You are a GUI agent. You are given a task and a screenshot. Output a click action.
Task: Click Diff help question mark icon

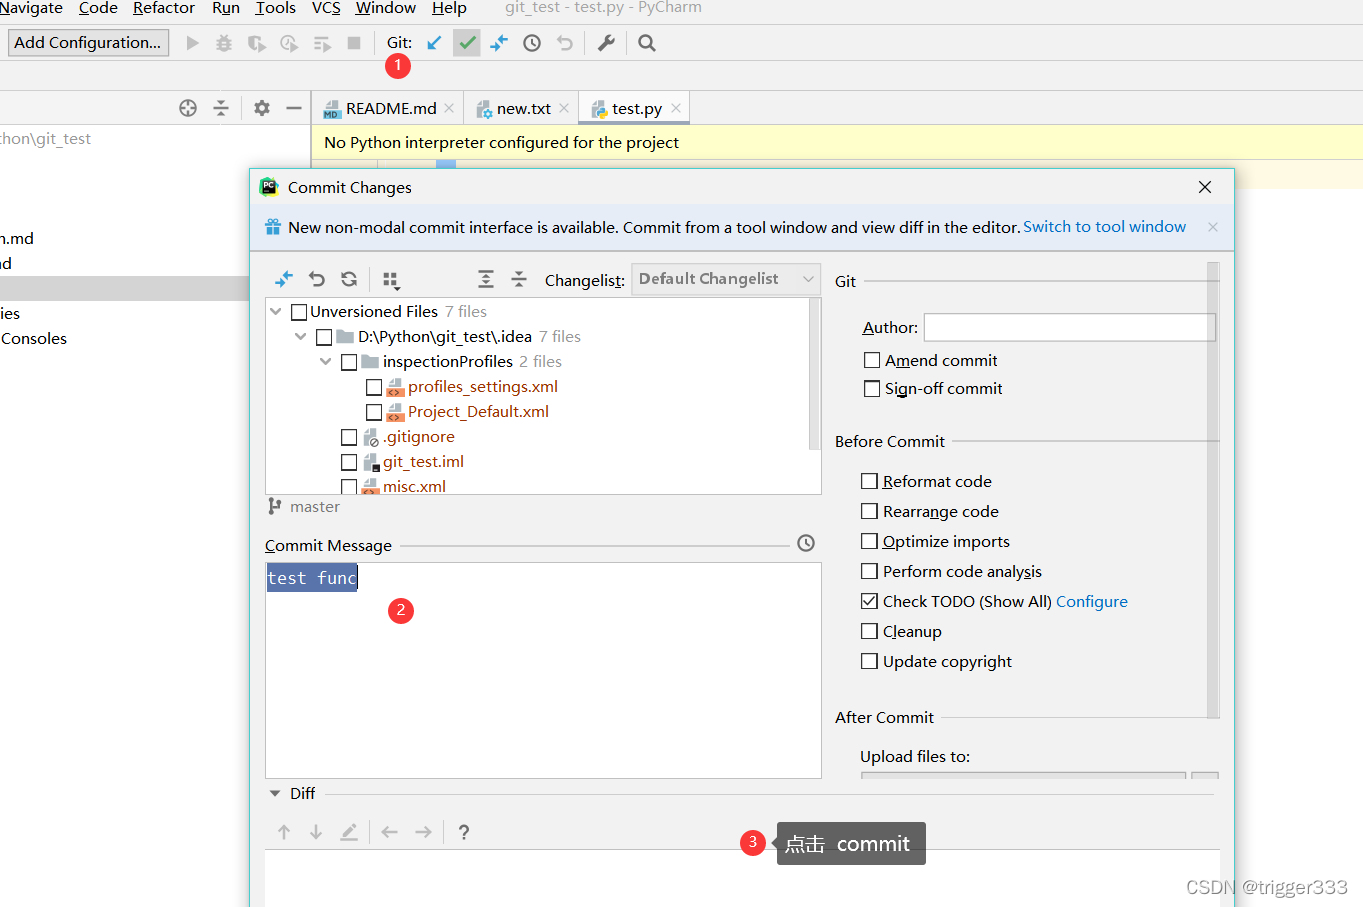click(x=464, y=832)
